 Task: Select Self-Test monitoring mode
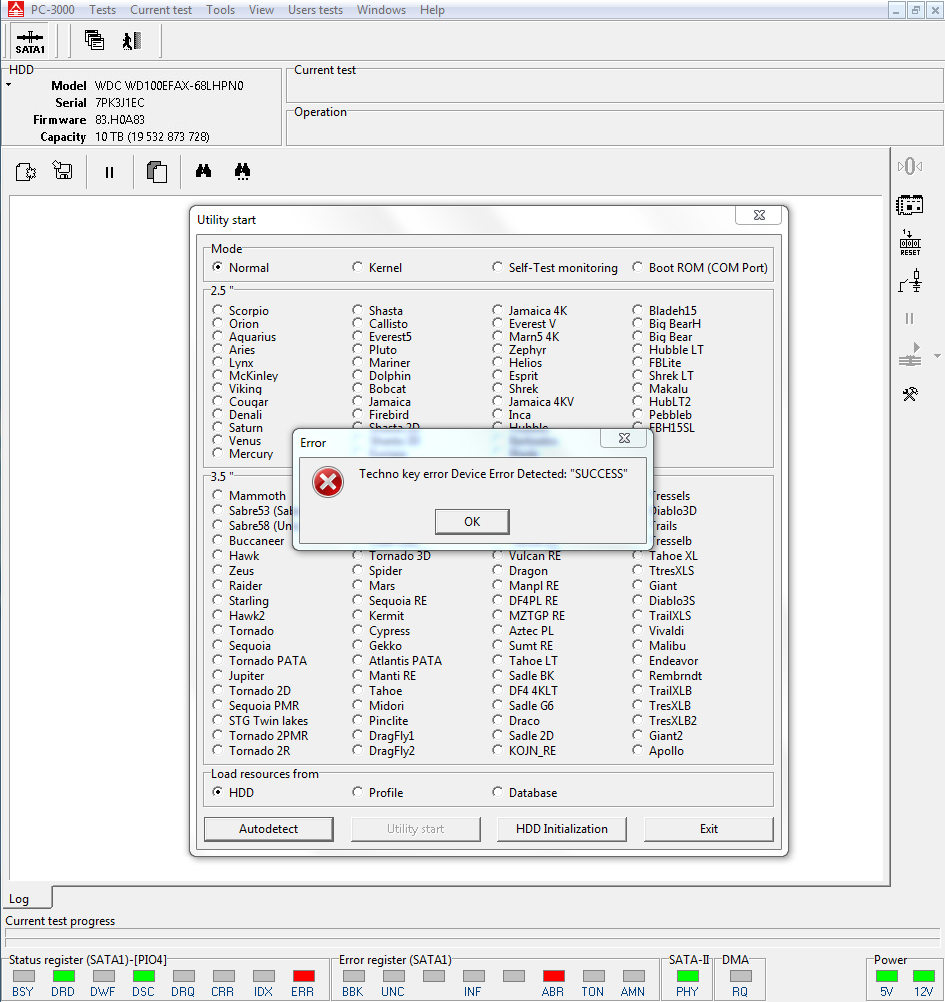497,267
